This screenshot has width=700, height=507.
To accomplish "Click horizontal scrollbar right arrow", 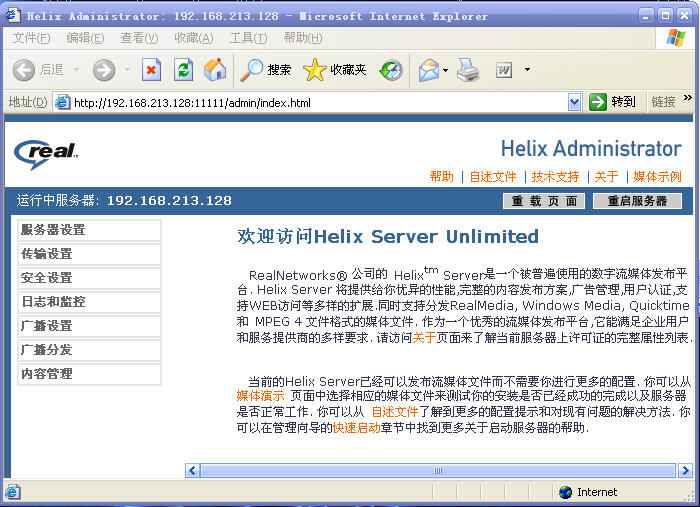I will point(685,470).
